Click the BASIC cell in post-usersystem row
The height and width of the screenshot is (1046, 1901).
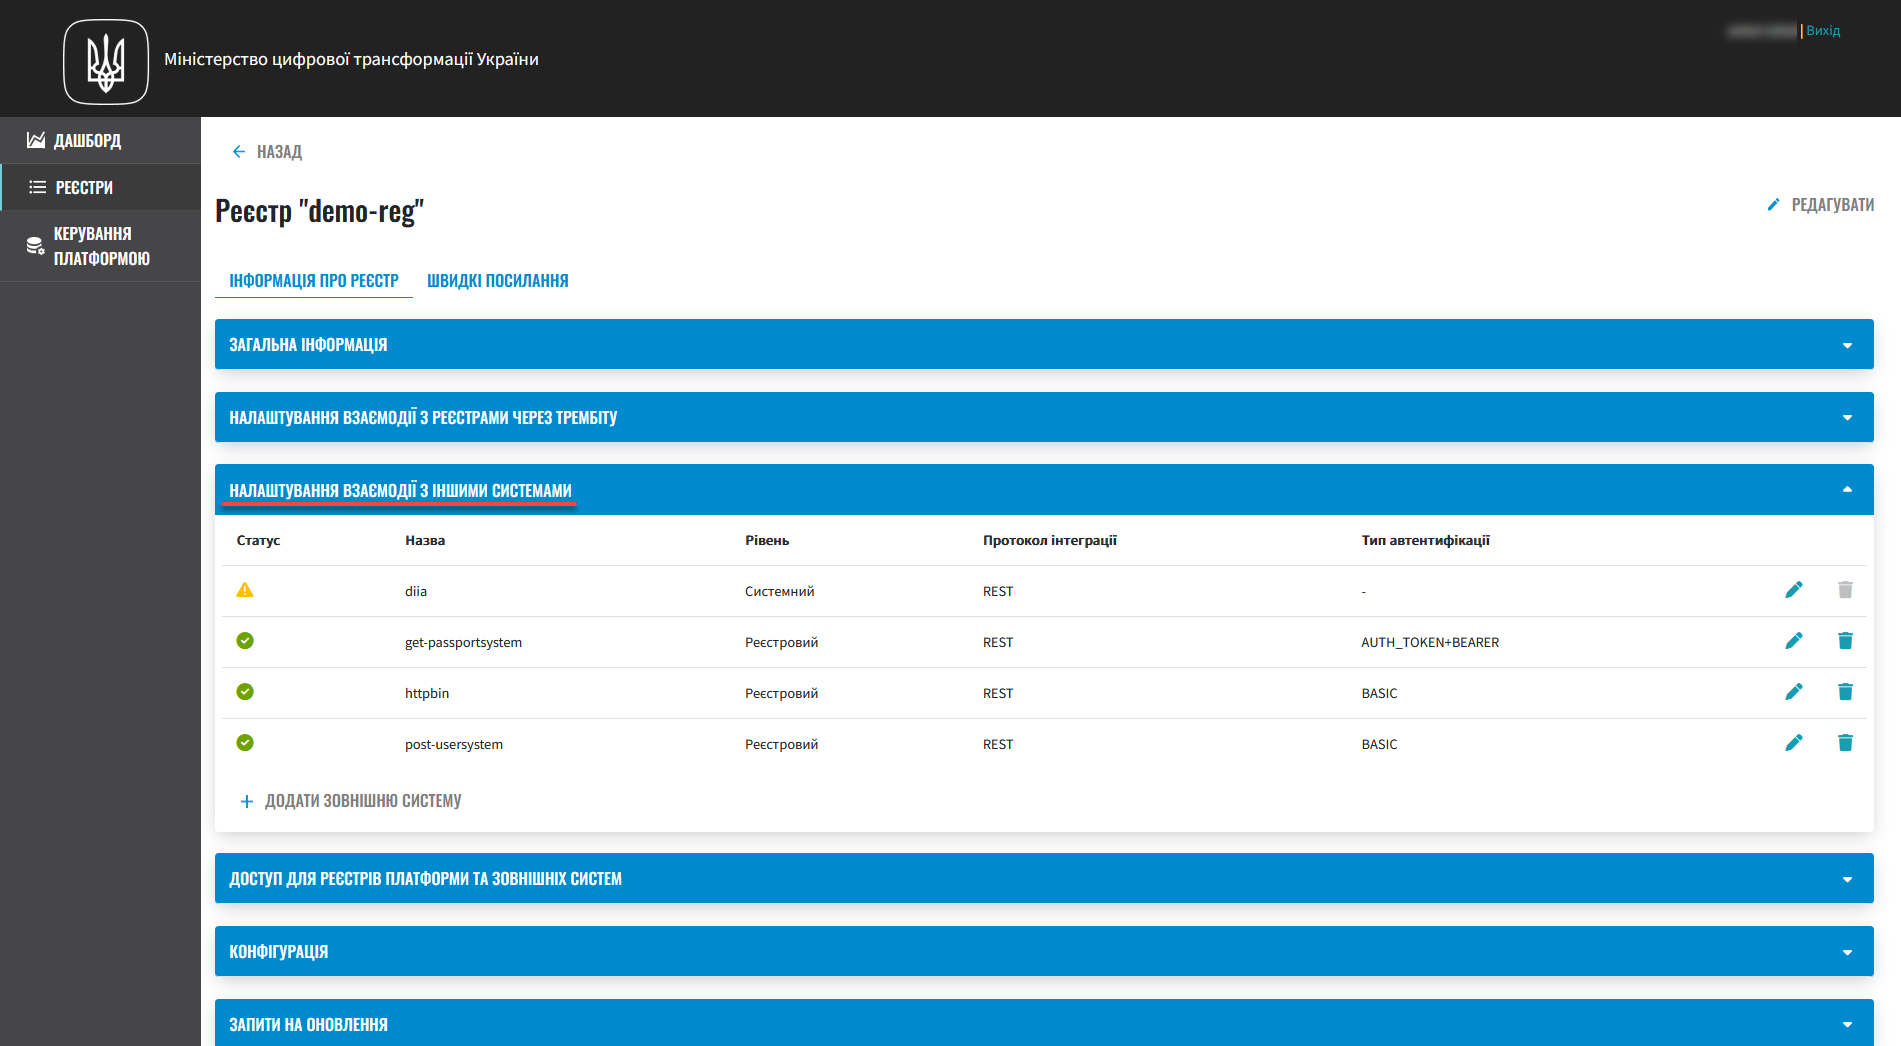1379,744
